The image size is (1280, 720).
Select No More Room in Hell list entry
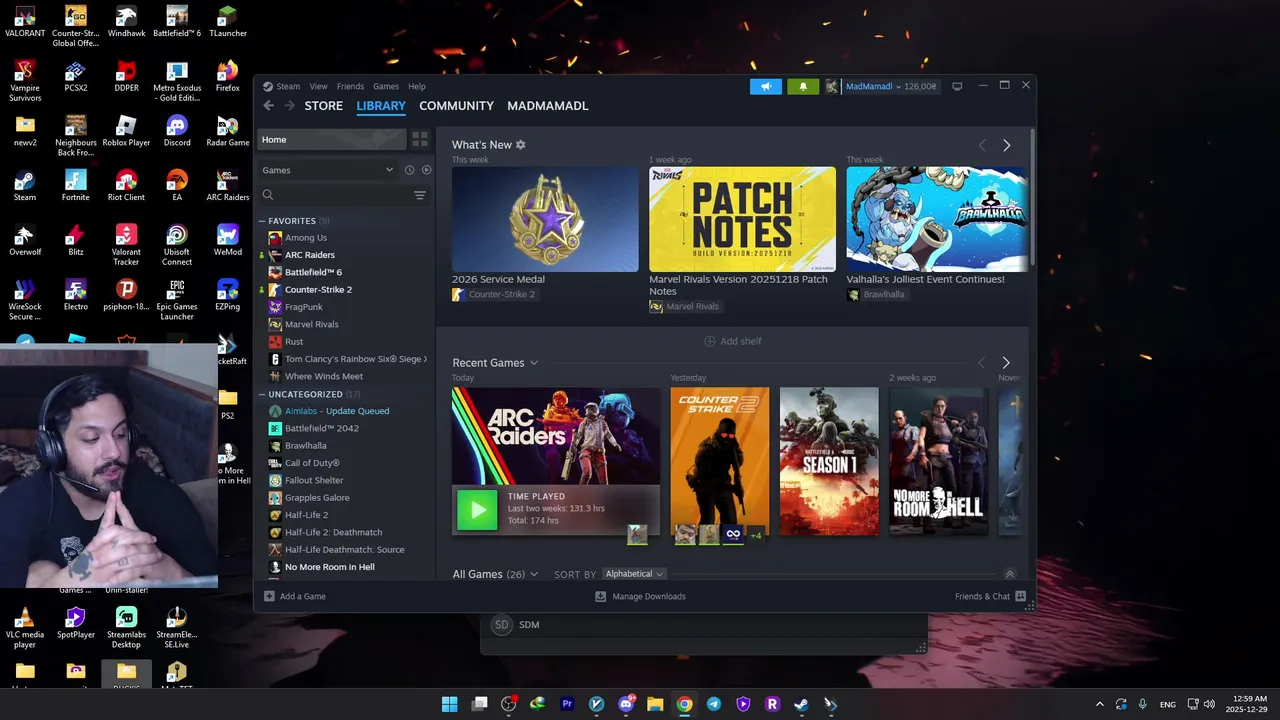pos(329,567)
